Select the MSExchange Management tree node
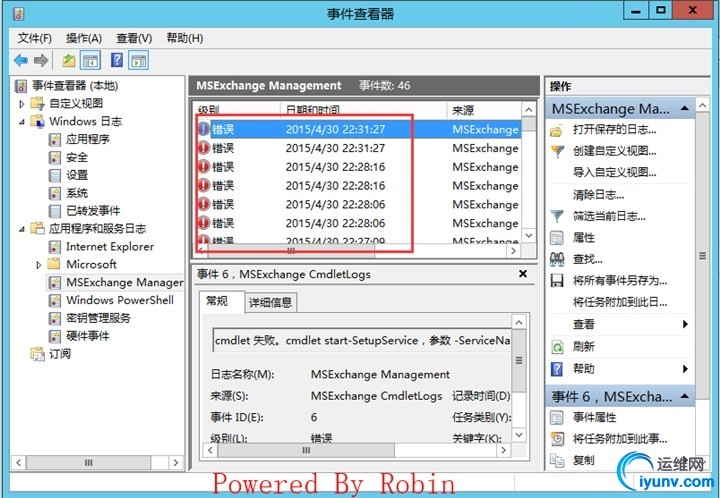 tap(124, 283)
